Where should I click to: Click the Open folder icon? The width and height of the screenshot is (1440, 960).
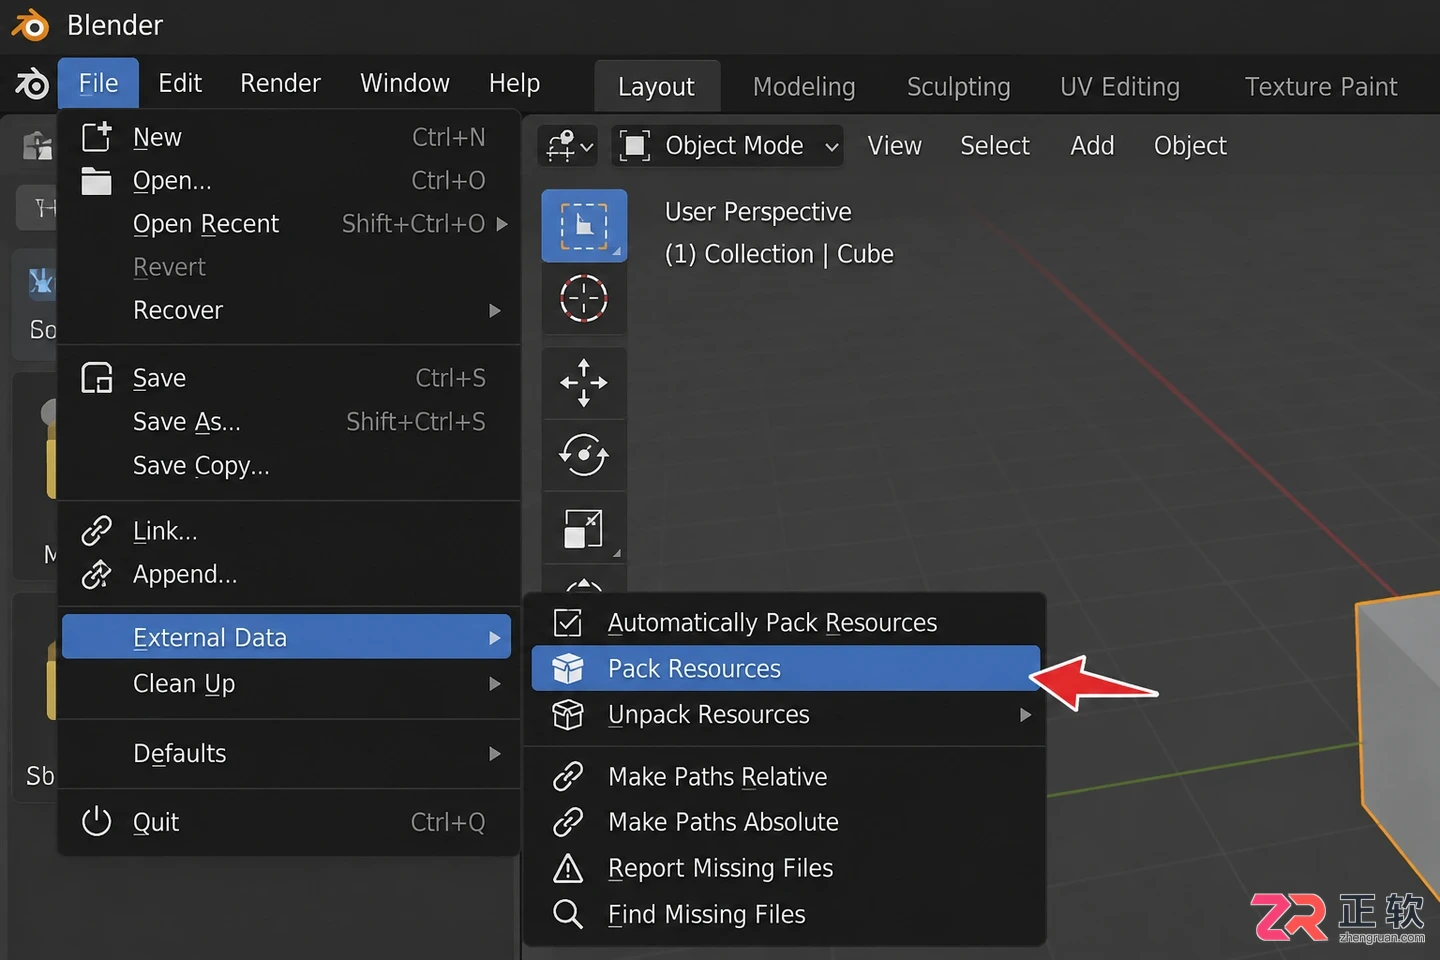[96, 181]
